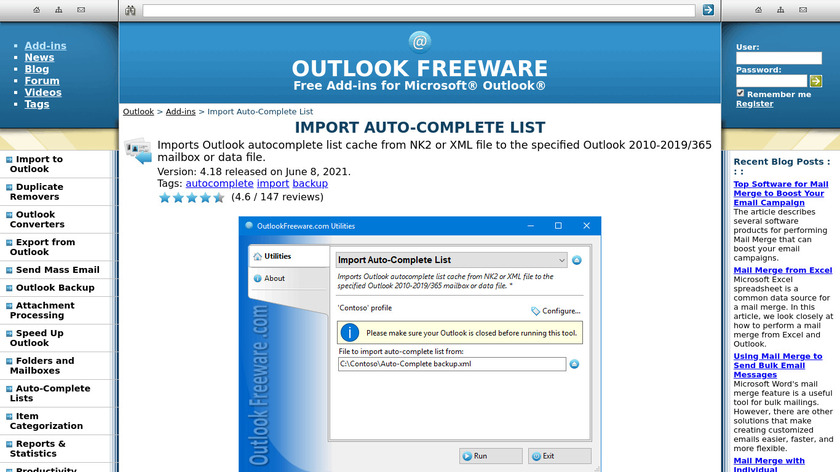The image size is (840, 472).
Task: Open the Export from Outlook category
Action: click(x=42, y=247)
